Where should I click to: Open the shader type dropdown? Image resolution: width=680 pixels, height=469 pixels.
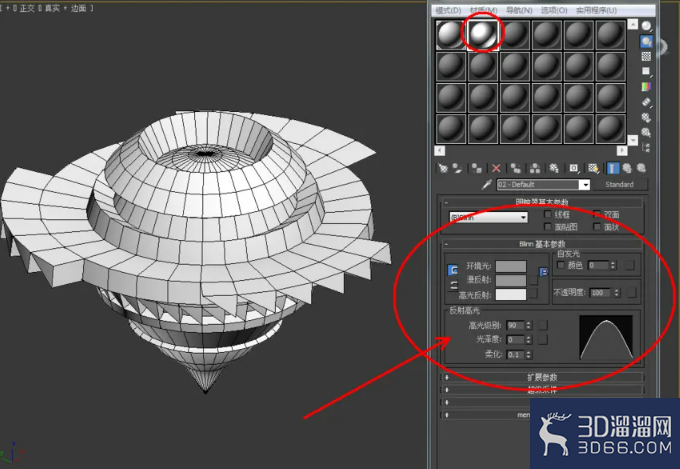(x=489, y=217)
